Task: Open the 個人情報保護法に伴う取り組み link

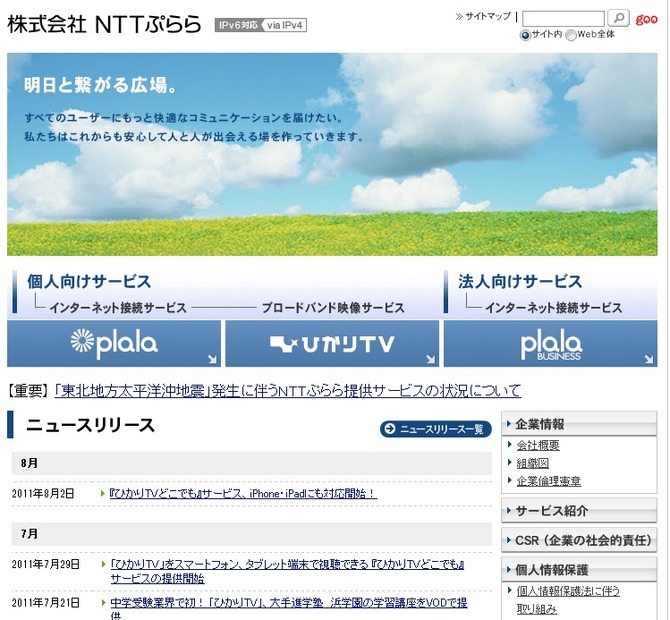Action: (x=568, y=600)
